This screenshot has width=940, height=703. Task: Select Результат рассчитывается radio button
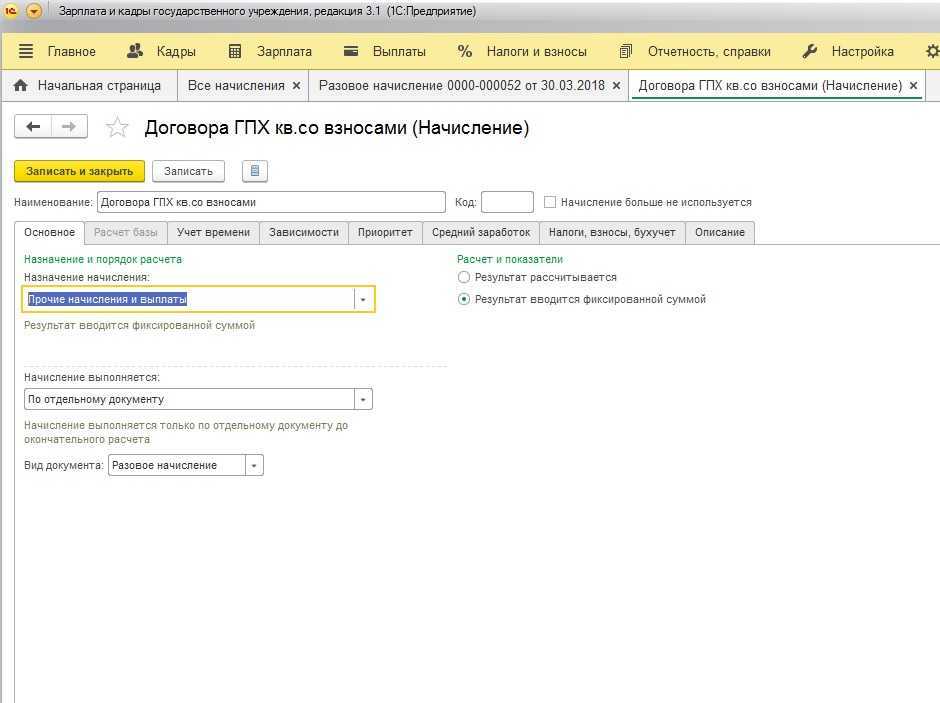463,277
